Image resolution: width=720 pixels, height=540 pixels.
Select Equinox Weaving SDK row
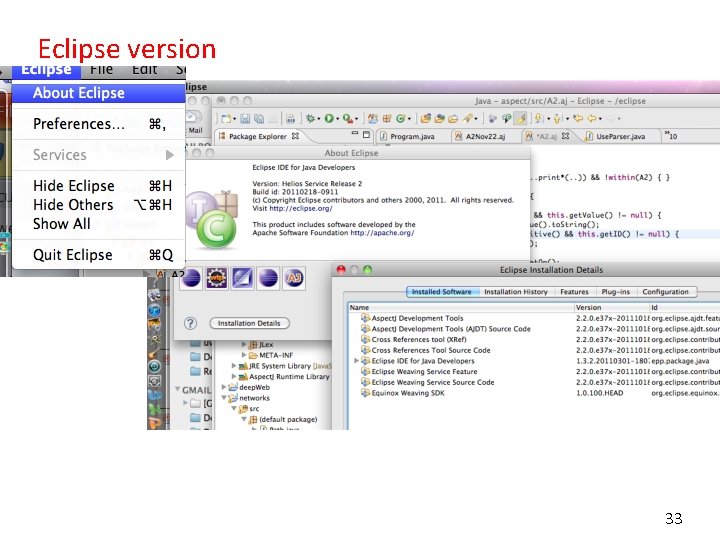tap(534, 393)
